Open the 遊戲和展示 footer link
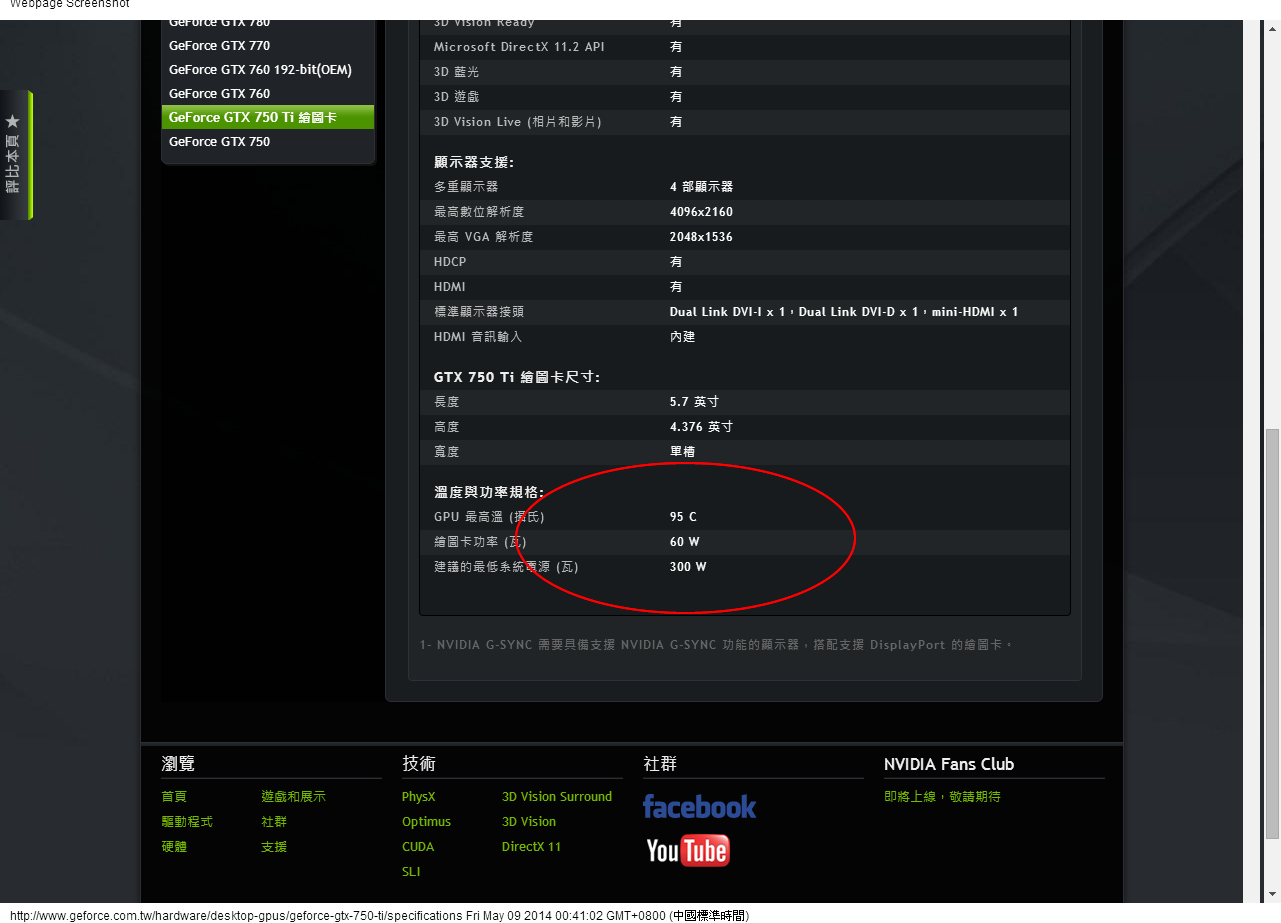This screenshot has width=1281, height=923. (x=294, y=797)
